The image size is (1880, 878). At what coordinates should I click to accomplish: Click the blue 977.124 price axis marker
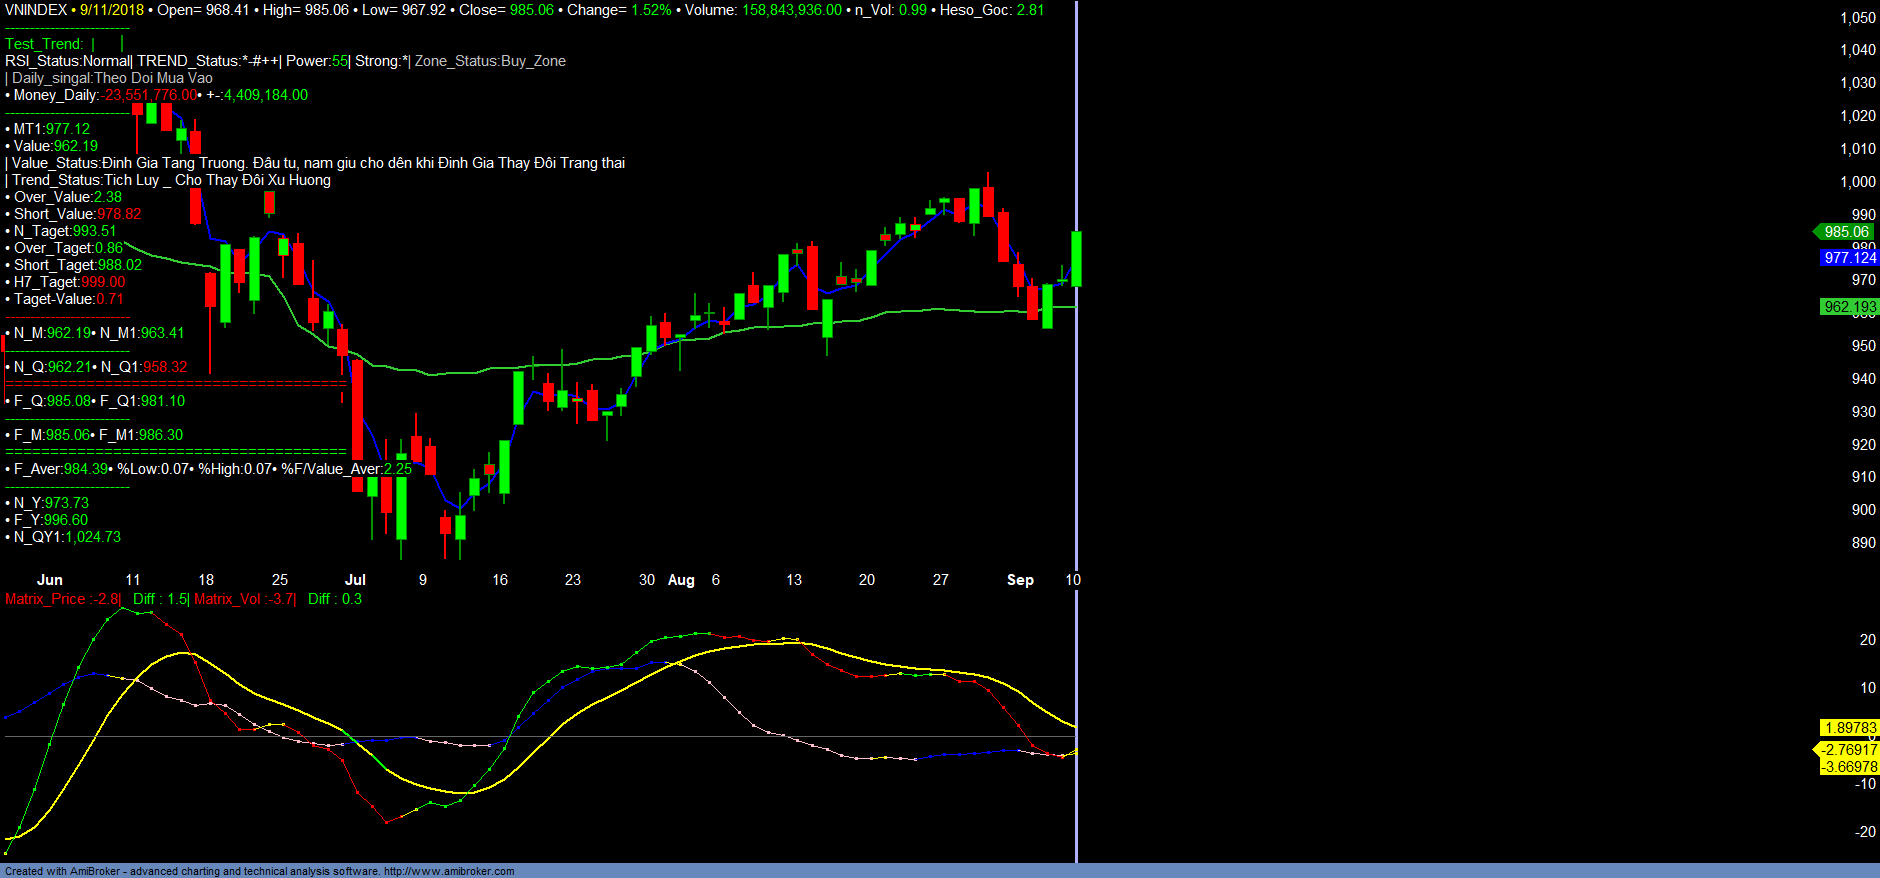pyautogui.click(x=1849, y=258)
